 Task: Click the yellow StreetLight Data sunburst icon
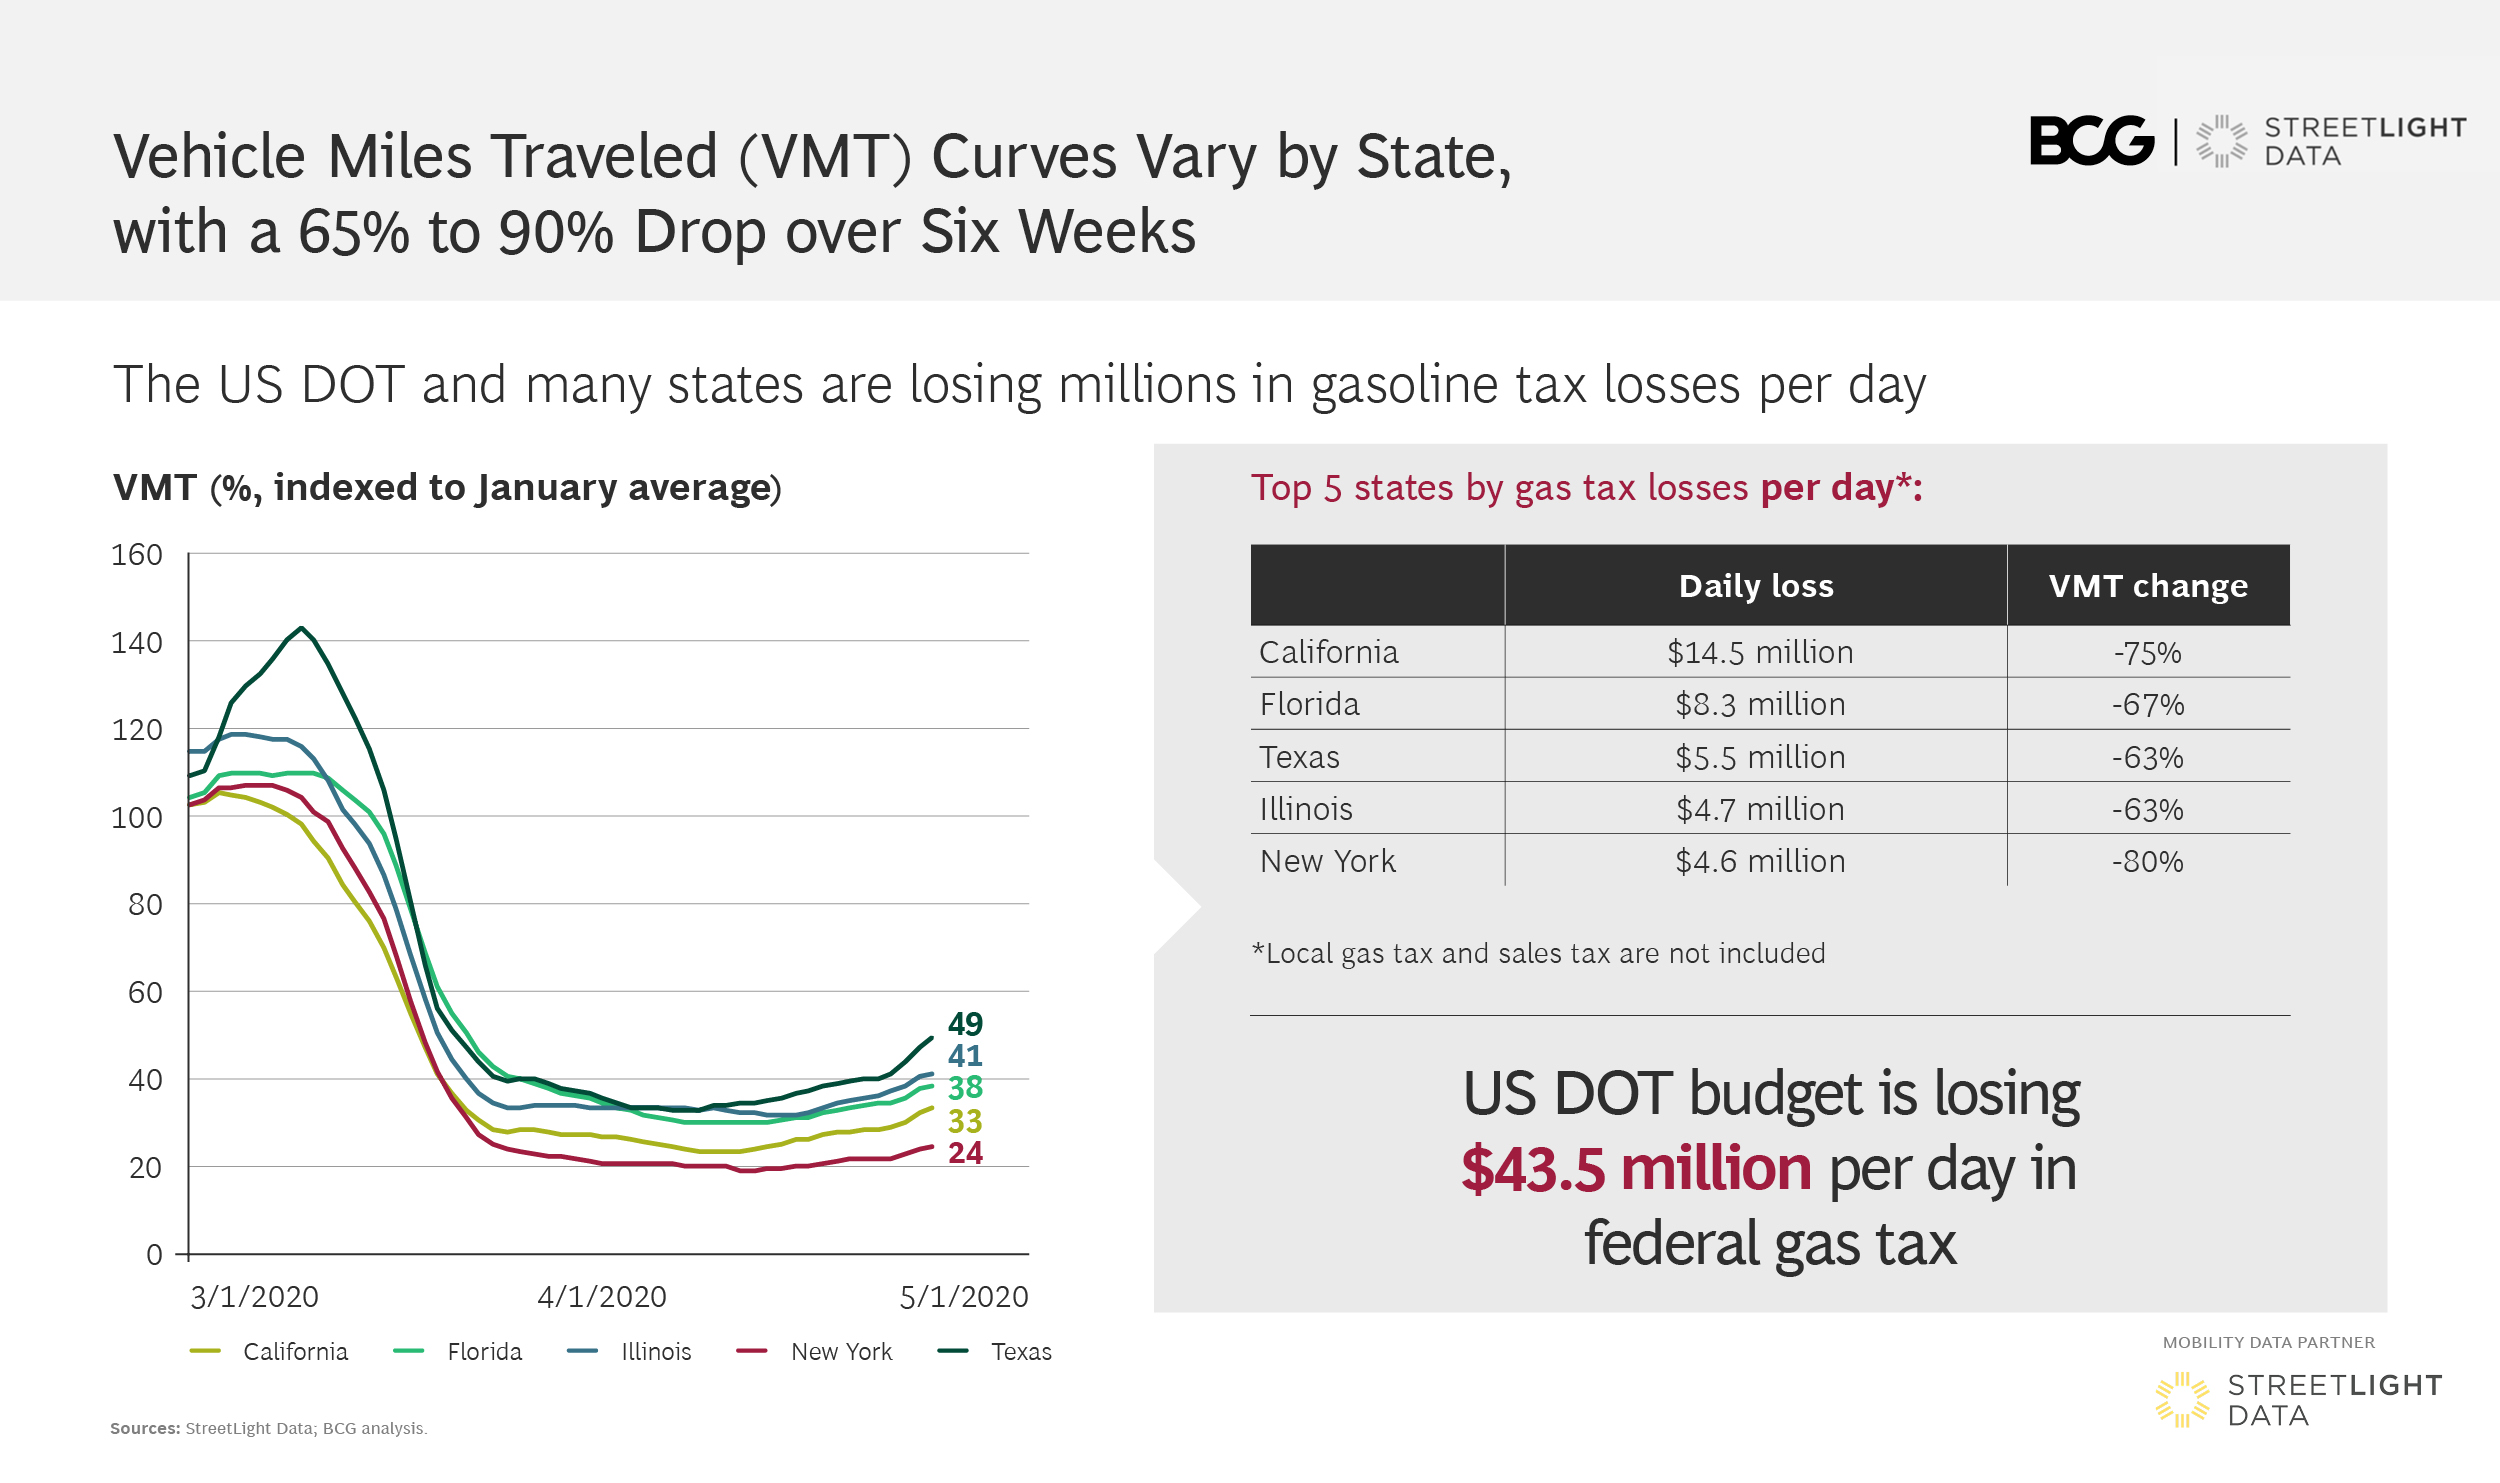pos(2182,1399)
